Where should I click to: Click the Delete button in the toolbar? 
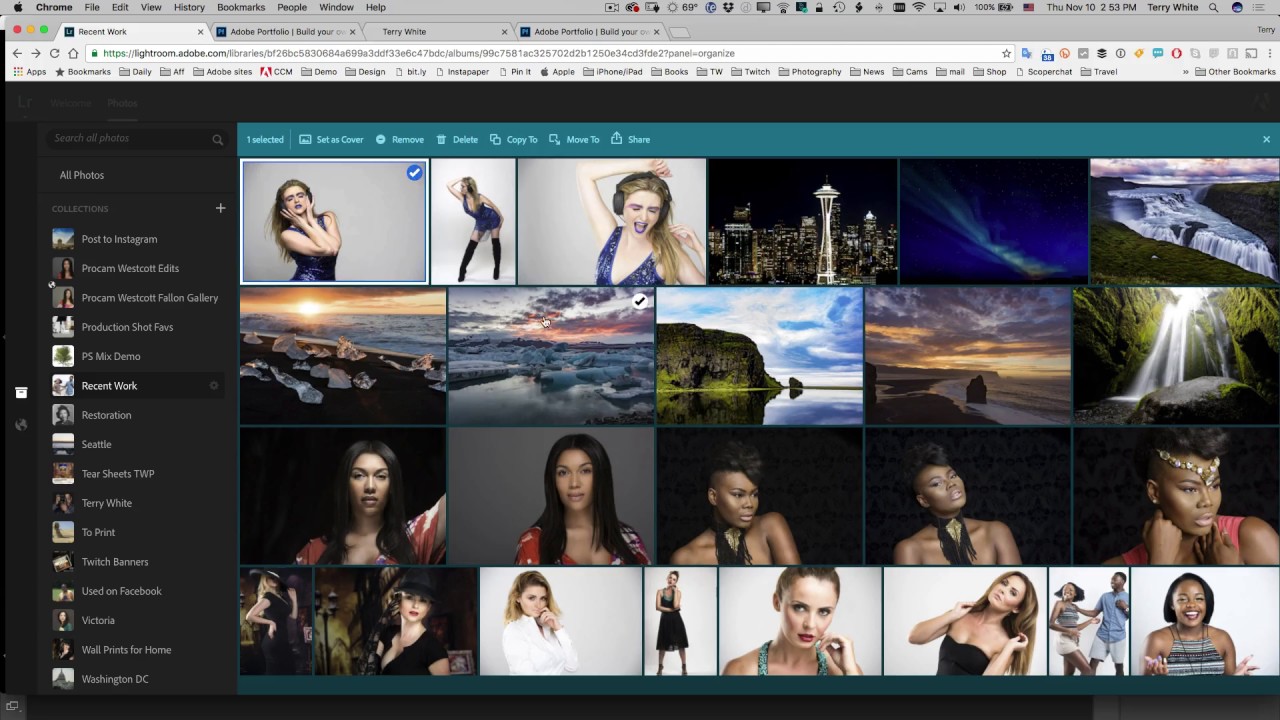tap(457, 139)
